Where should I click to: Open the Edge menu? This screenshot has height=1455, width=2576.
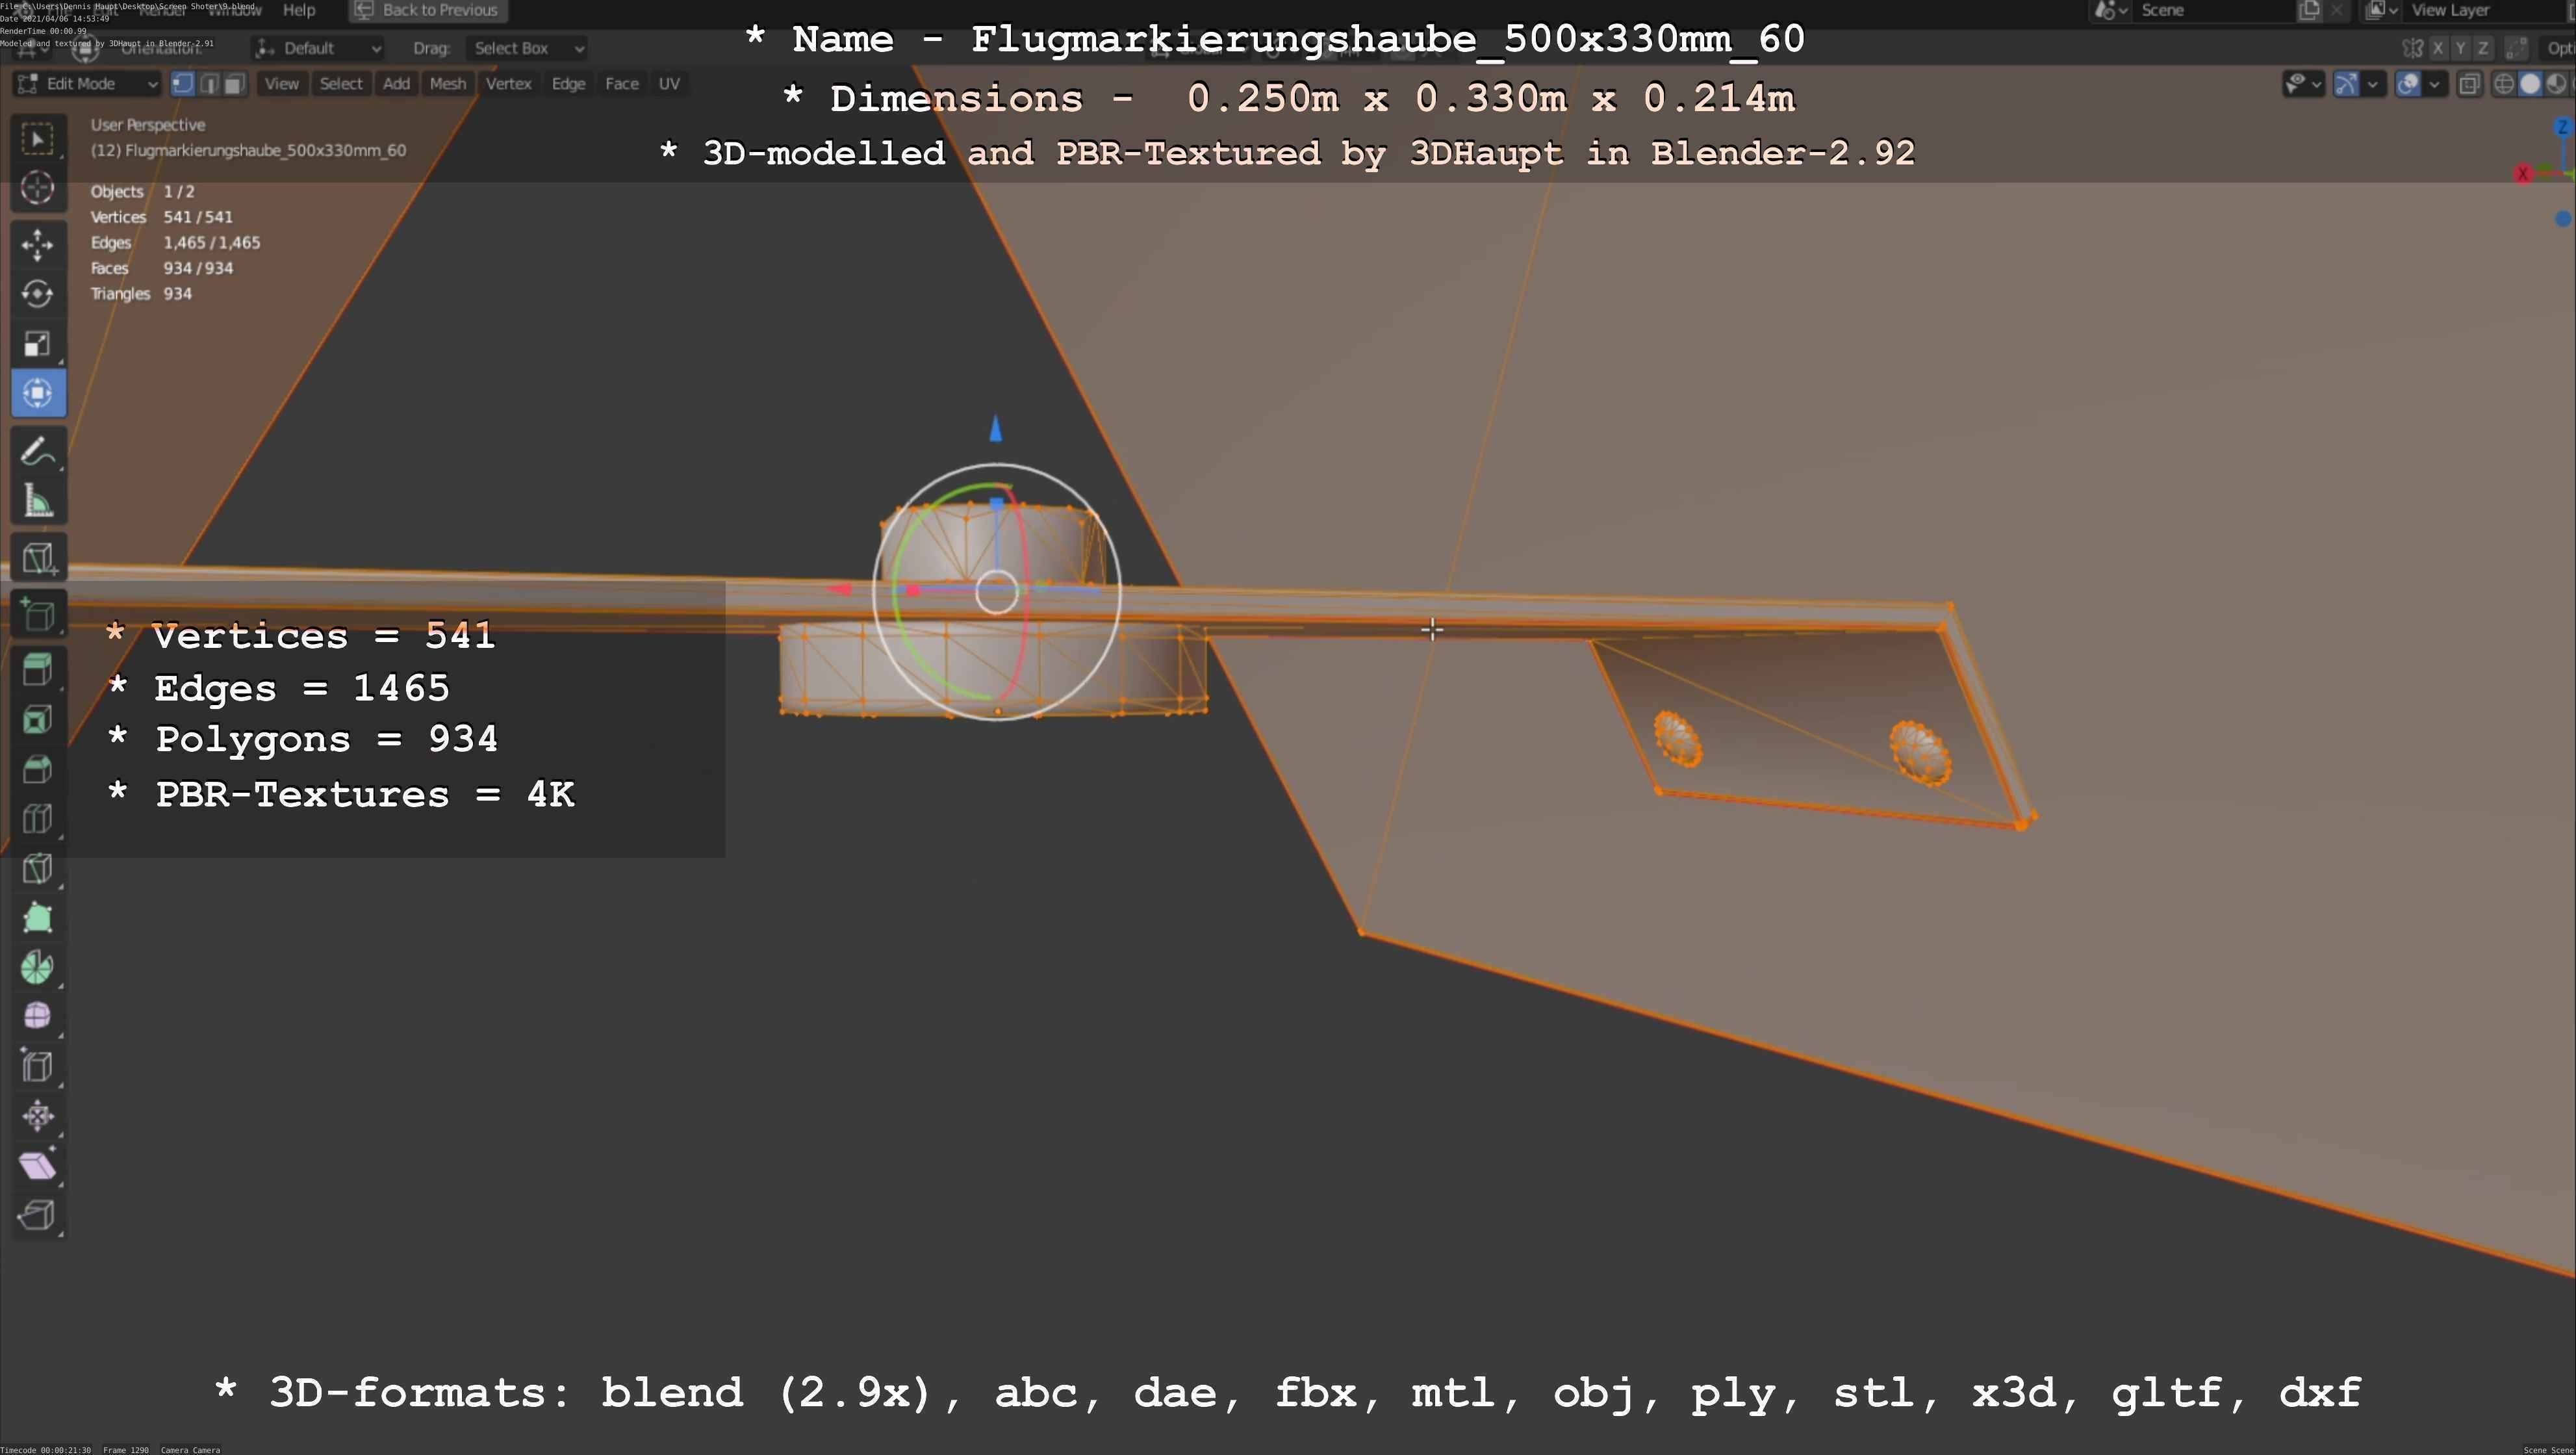[x=569, y=84]
